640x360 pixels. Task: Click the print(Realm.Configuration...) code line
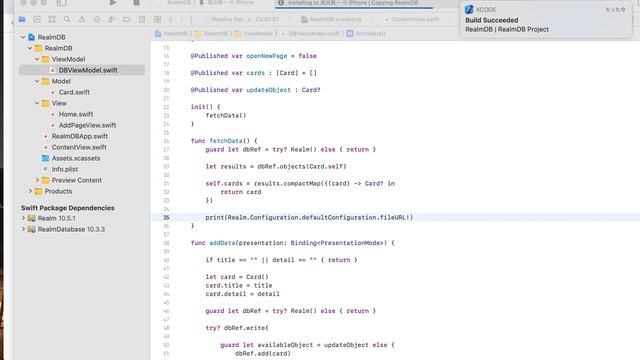(309, 218)
